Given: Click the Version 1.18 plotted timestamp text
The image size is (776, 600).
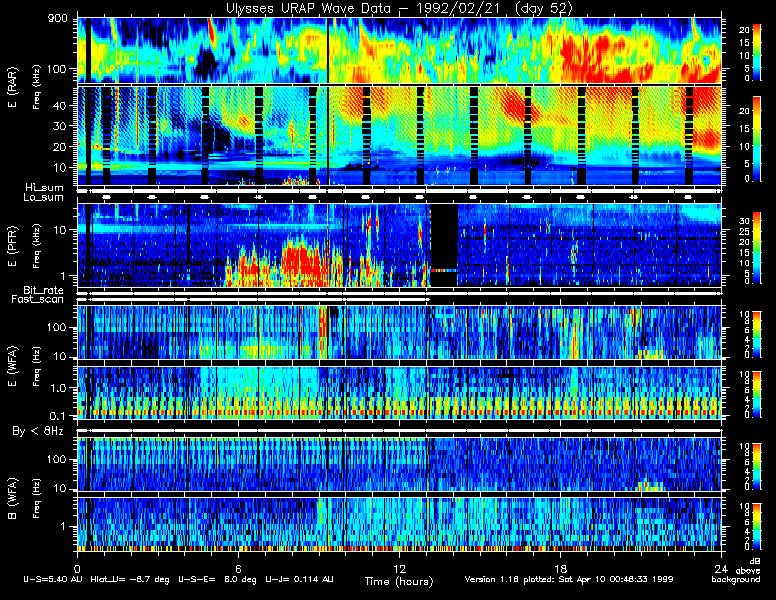Looking at the screenshot, I should [569, 579].
